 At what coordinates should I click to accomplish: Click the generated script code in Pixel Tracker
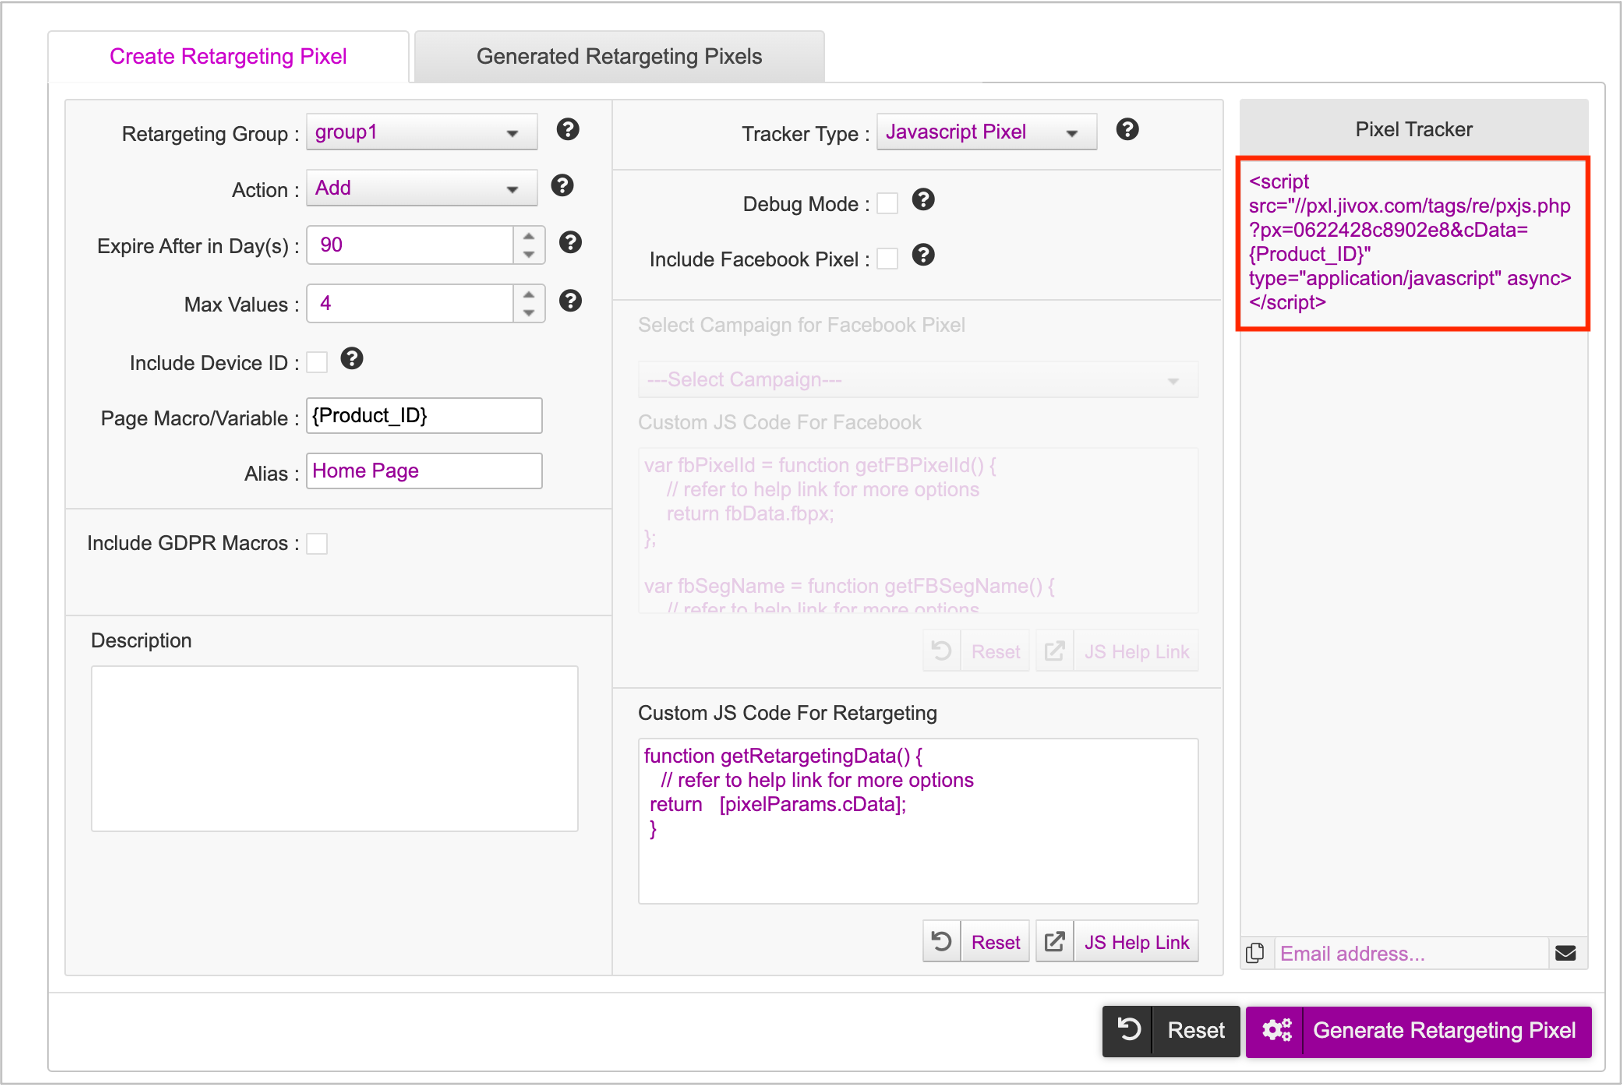tap(1412, 242)
